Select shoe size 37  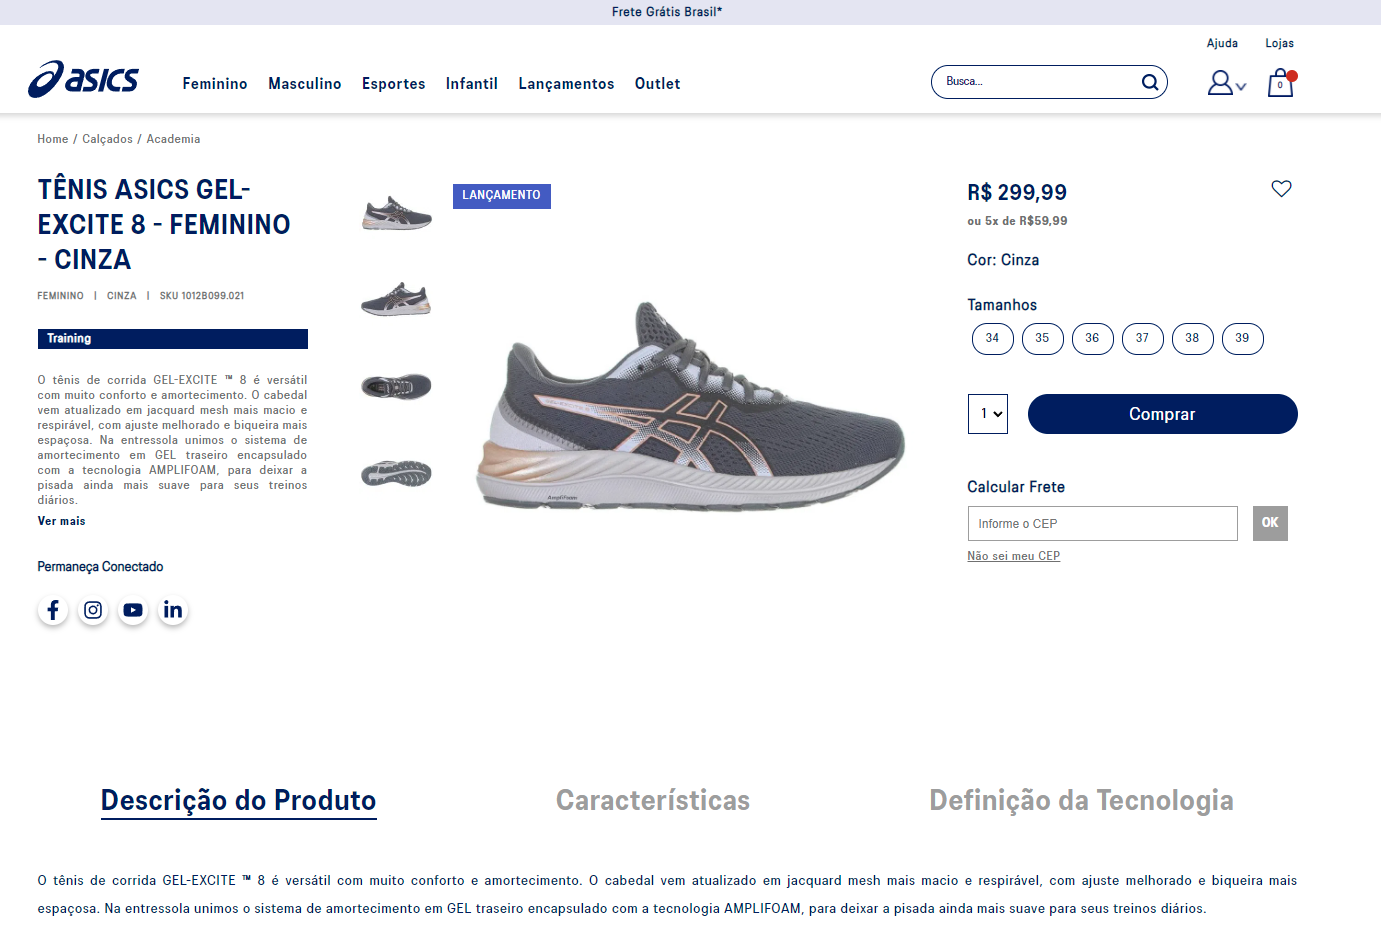click(x=1142, y=339)
